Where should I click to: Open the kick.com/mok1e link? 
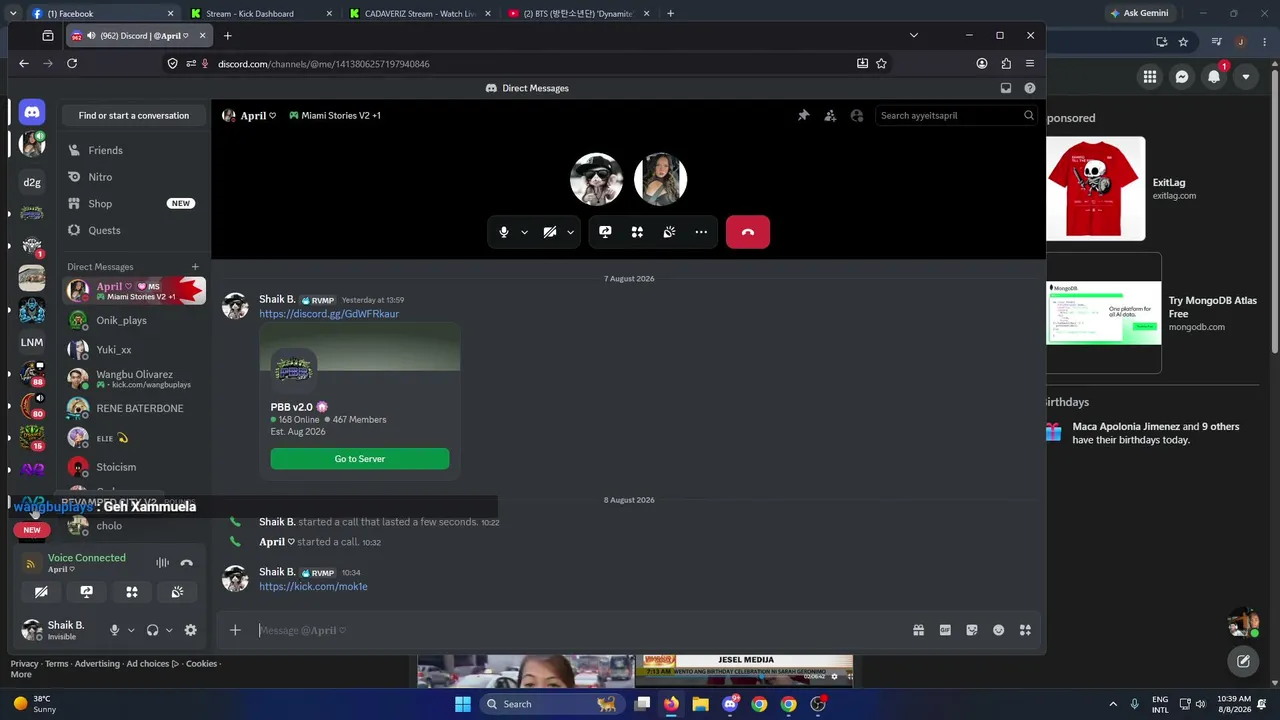pyautogui.click(x=313, y=587)
